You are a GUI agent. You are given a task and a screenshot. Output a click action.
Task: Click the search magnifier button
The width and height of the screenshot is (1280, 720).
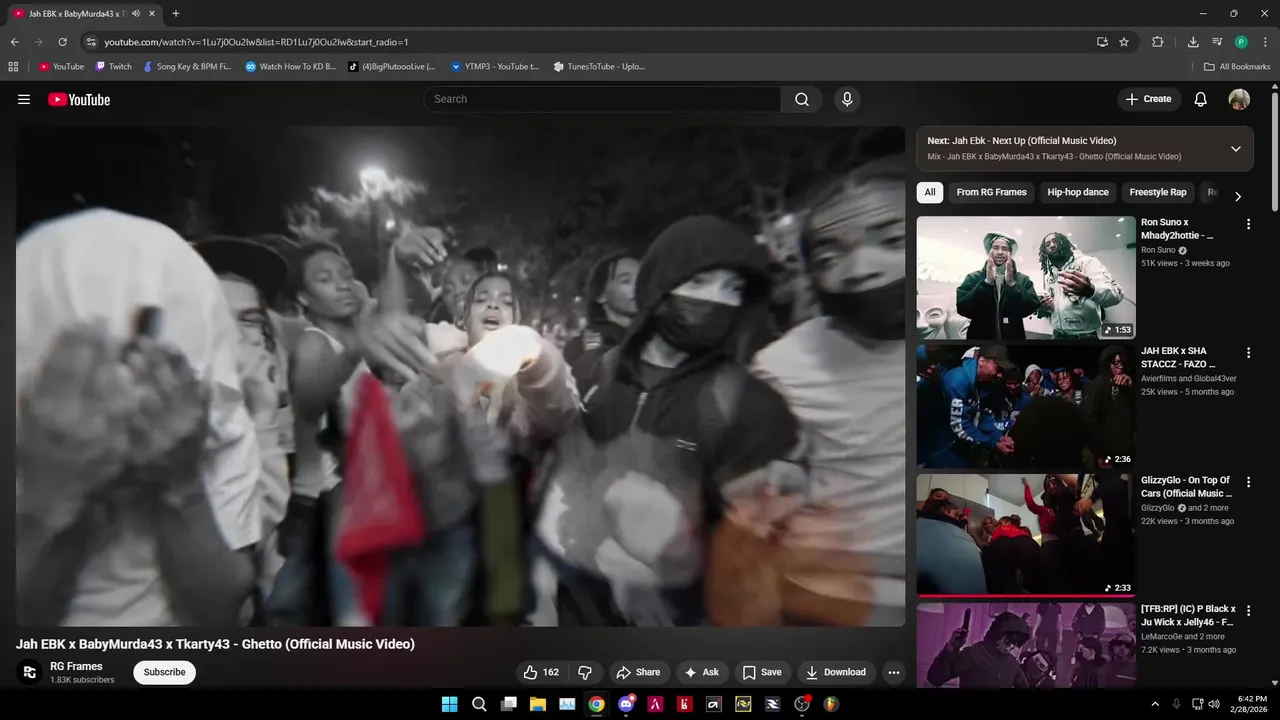pyautogui.click(x=802, y=99)
